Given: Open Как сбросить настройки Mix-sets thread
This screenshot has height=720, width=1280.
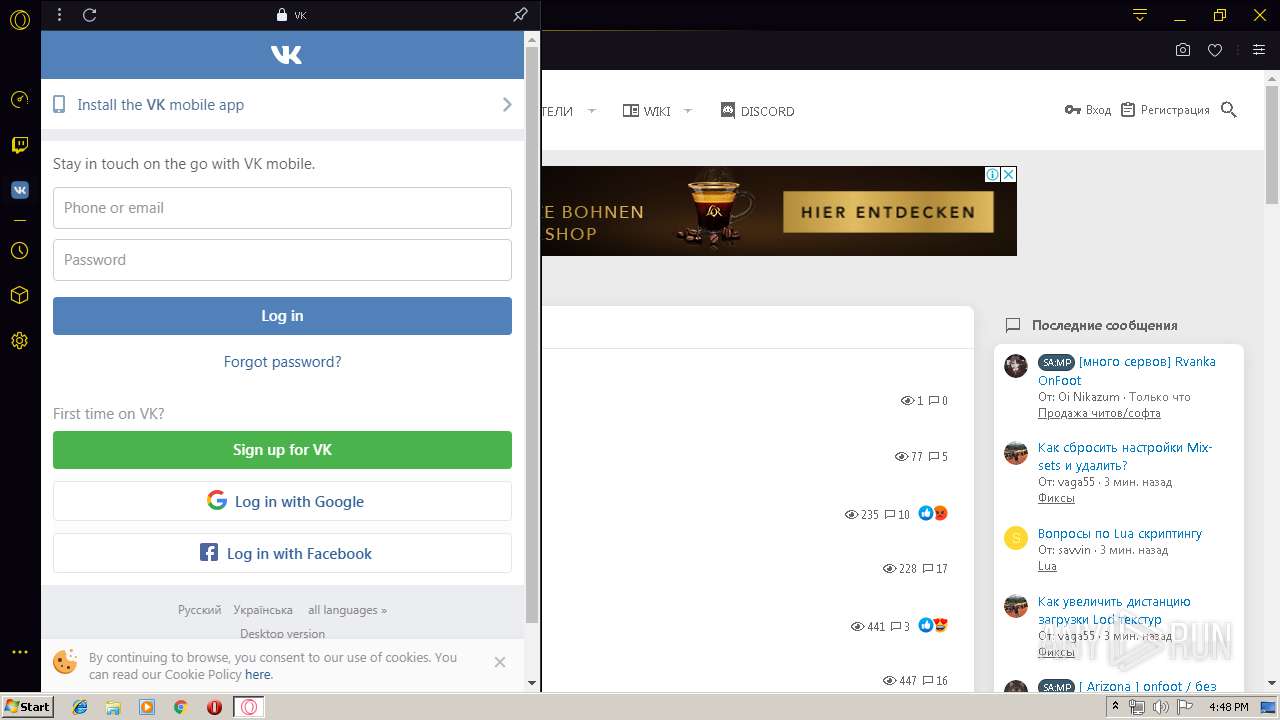Looking at the screenshot, I should [x=1125, y=456].
